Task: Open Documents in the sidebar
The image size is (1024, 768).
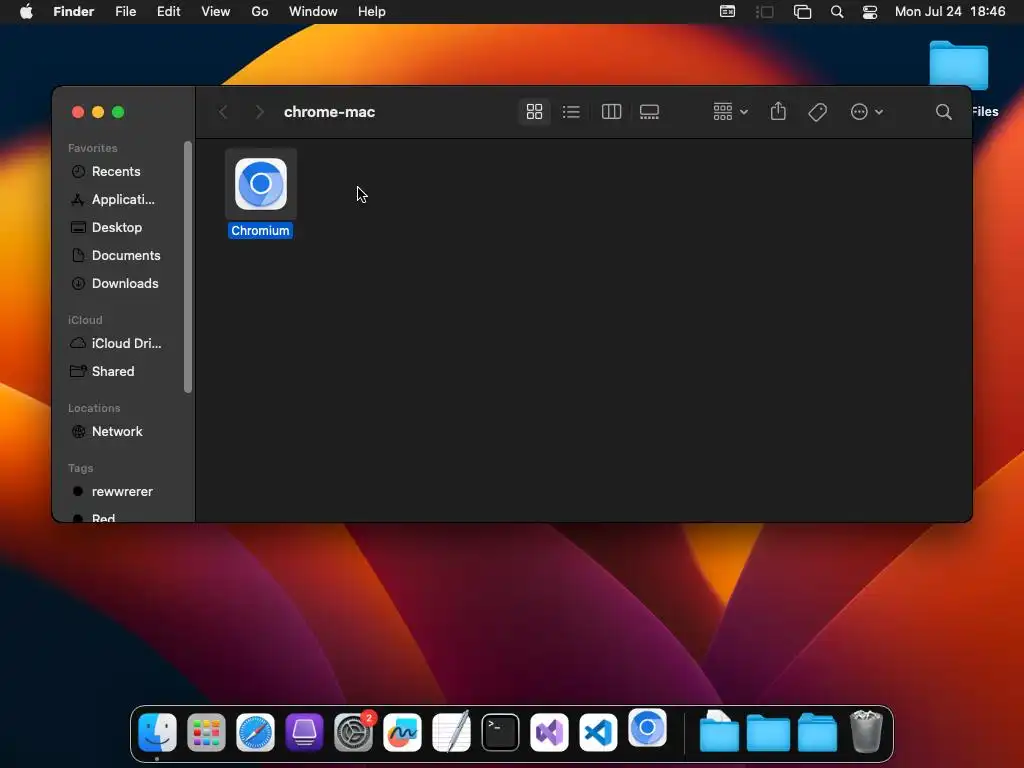Action: click(x=125, y=255)
